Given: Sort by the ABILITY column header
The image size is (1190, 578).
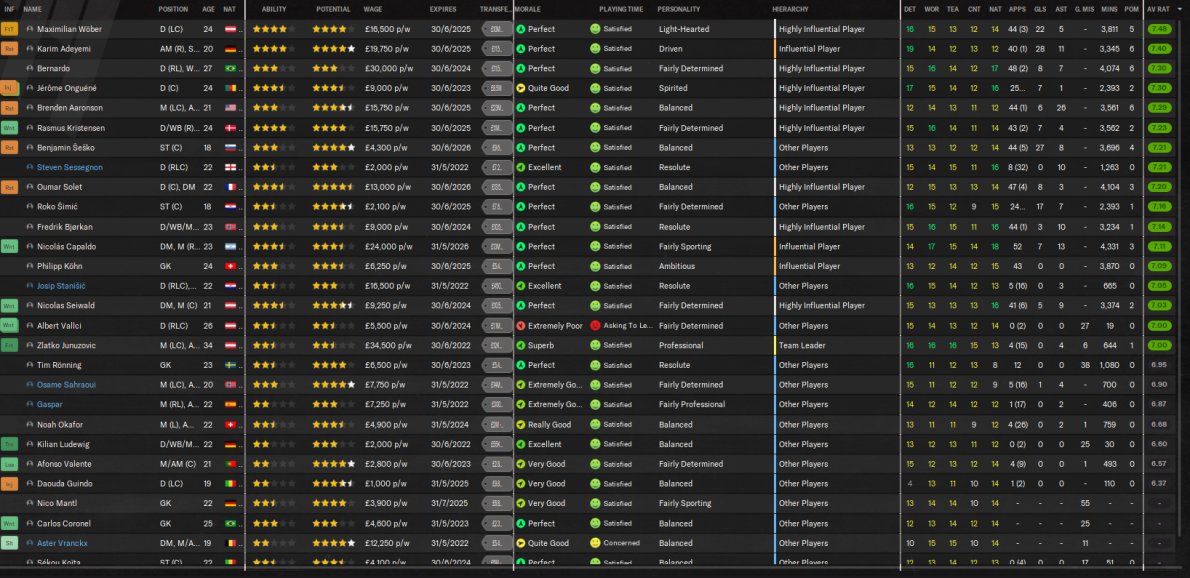Looking at the screenshot, I should coord(274,9).
